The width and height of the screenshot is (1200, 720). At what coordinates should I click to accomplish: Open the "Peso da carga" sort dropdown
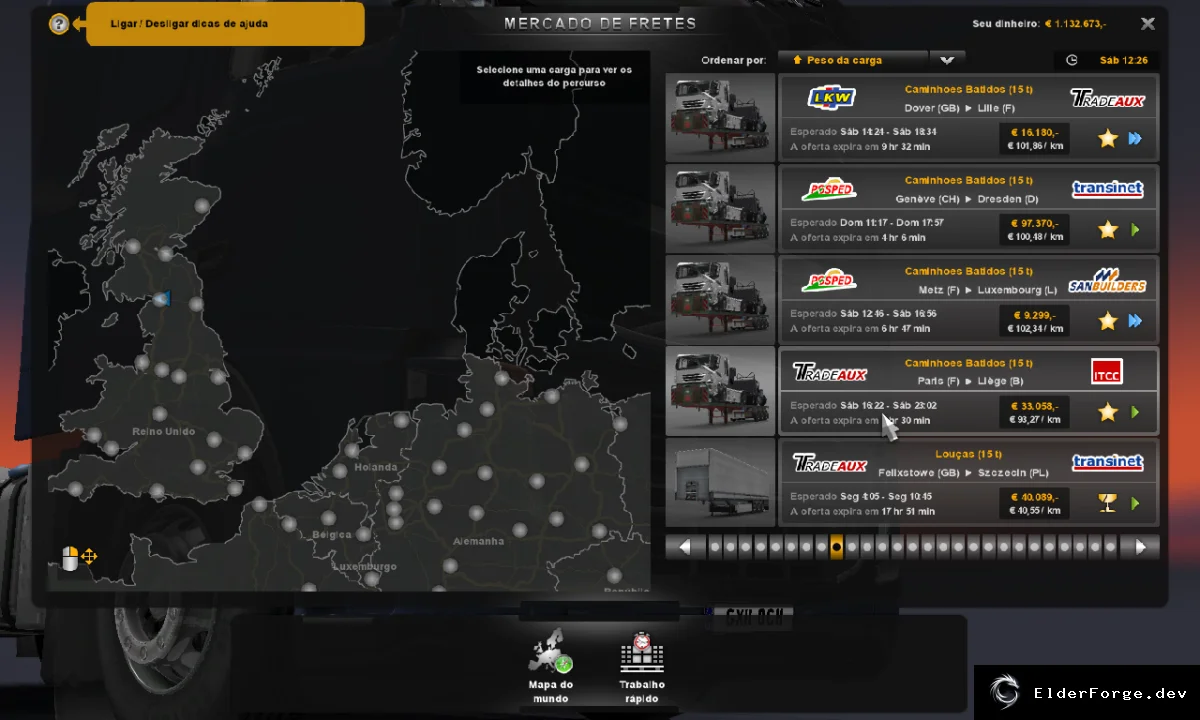pos(853,60)
